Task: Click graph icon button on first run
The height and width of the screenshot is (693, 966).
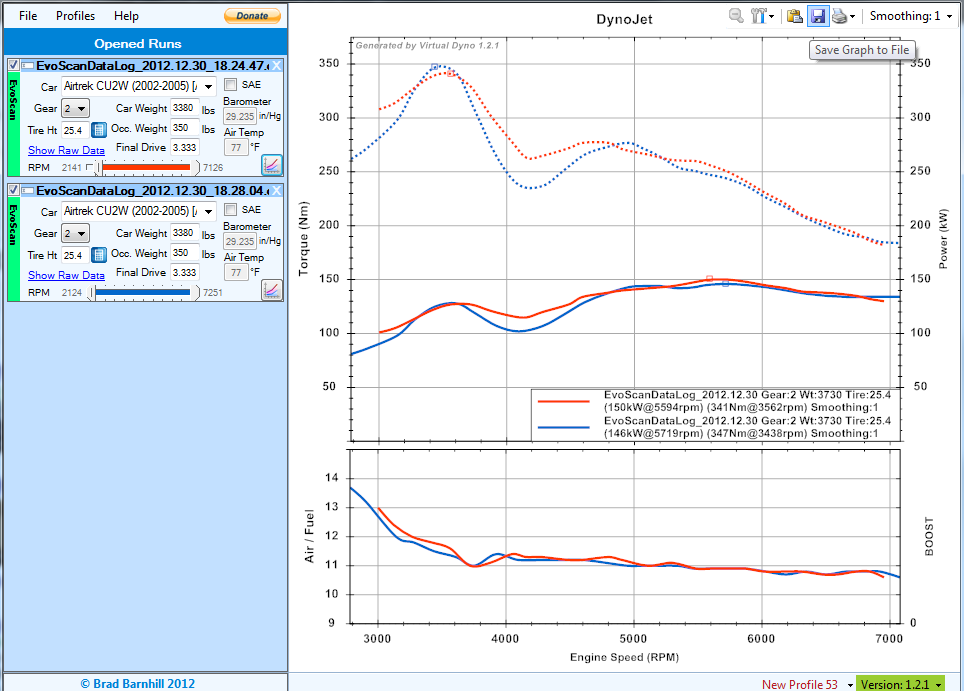Action: pos(272,165)
